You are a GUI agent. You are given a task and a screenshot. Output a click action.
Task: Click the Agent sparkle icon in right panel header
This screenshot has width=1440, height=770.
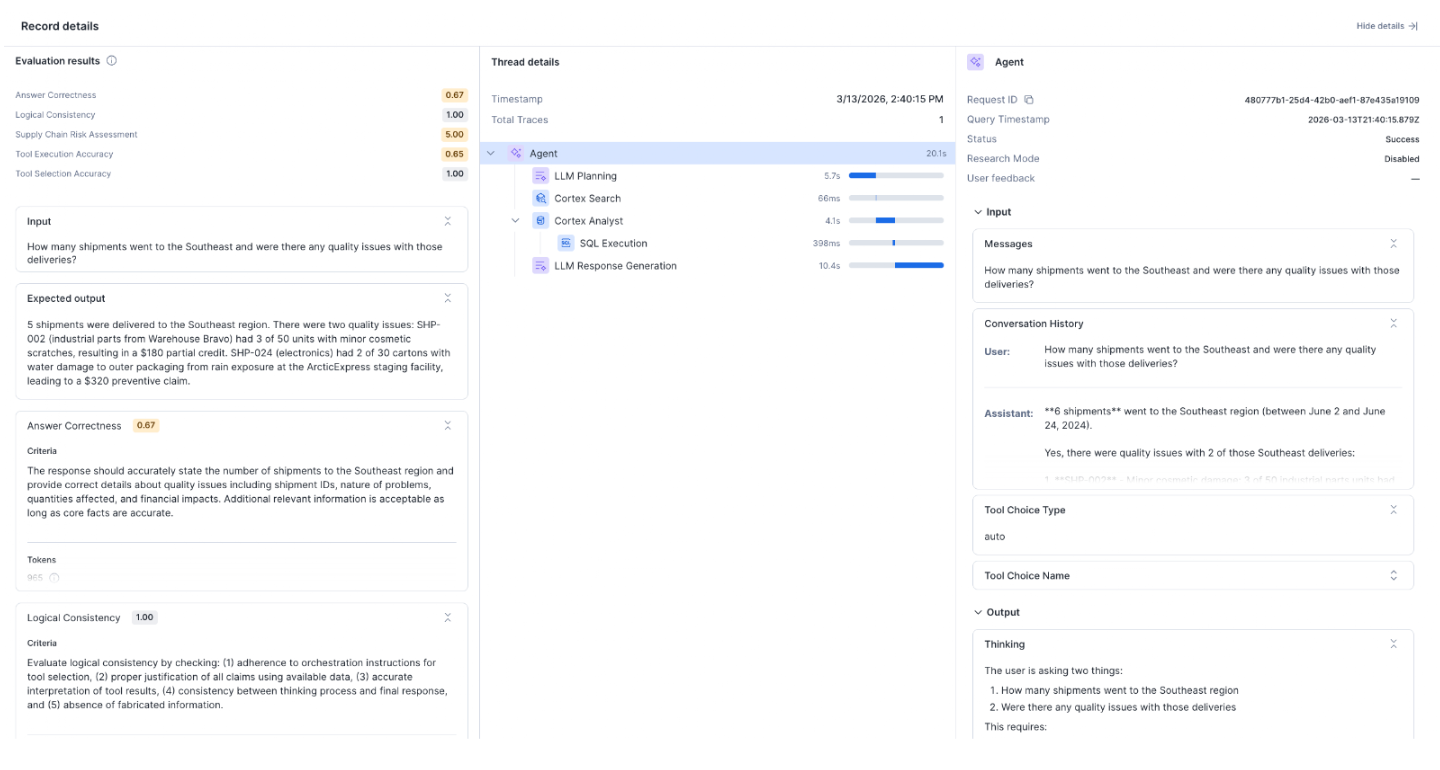(x=975, y=62)
